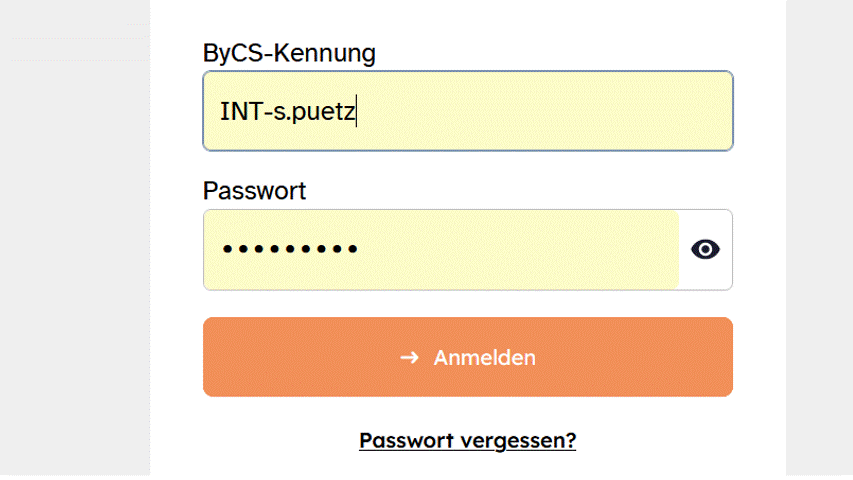Click the 'Passwort' field label
This screenshot has height=480, width=853.
pyautogui.click(x=254, y=190)
